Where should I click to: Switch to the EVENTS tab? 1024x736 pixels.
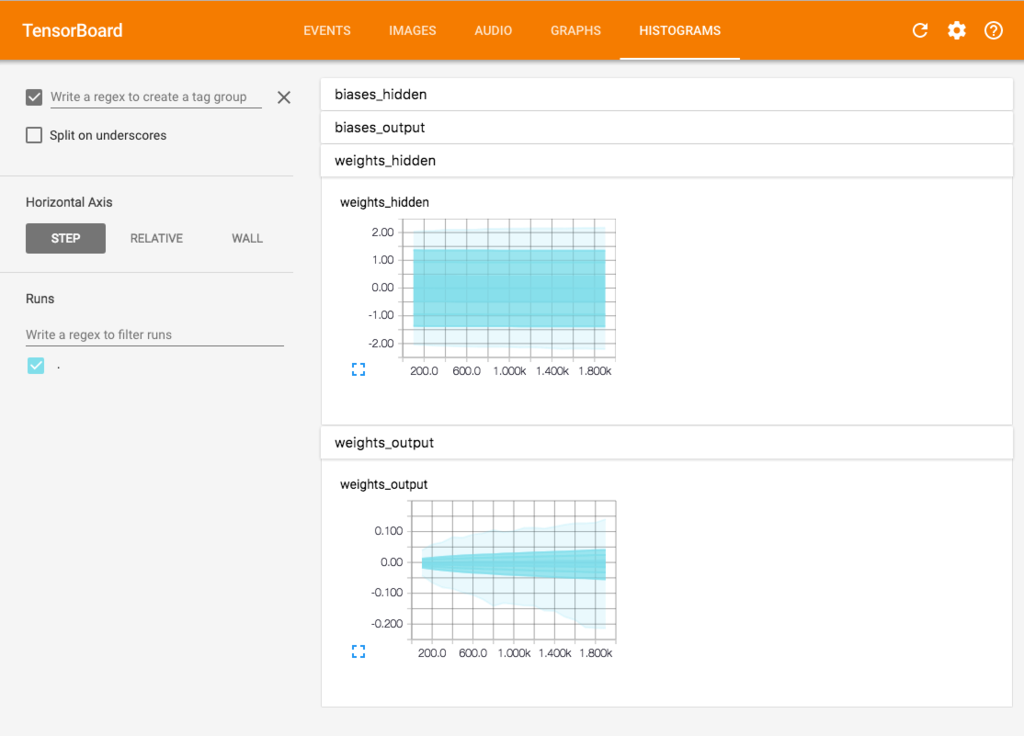pyautogui.click(x=327, y=31)
